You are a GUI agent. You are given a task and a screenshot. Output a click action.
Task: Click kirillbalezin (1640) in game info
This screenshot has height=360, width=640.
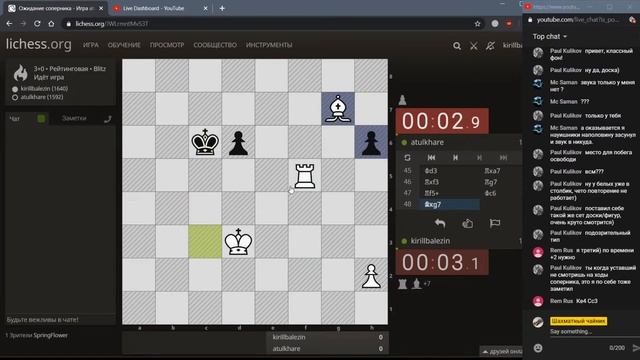coord(44,89)
